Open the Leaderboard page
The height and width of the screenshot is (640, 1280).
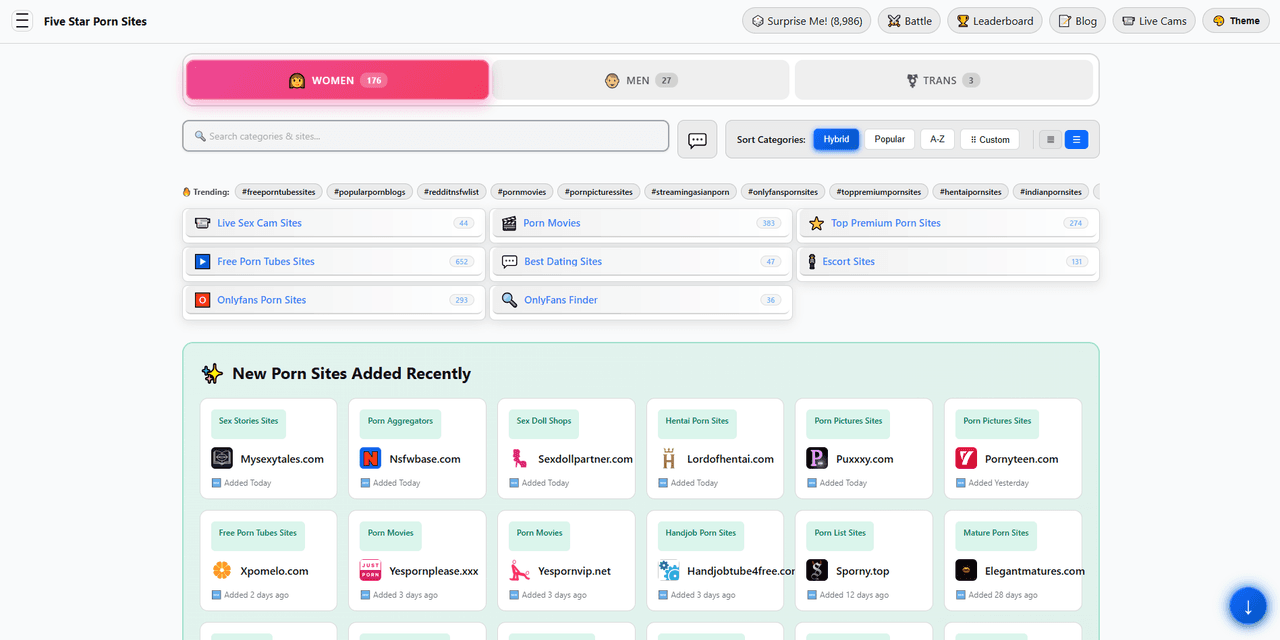tap(995, 21)
